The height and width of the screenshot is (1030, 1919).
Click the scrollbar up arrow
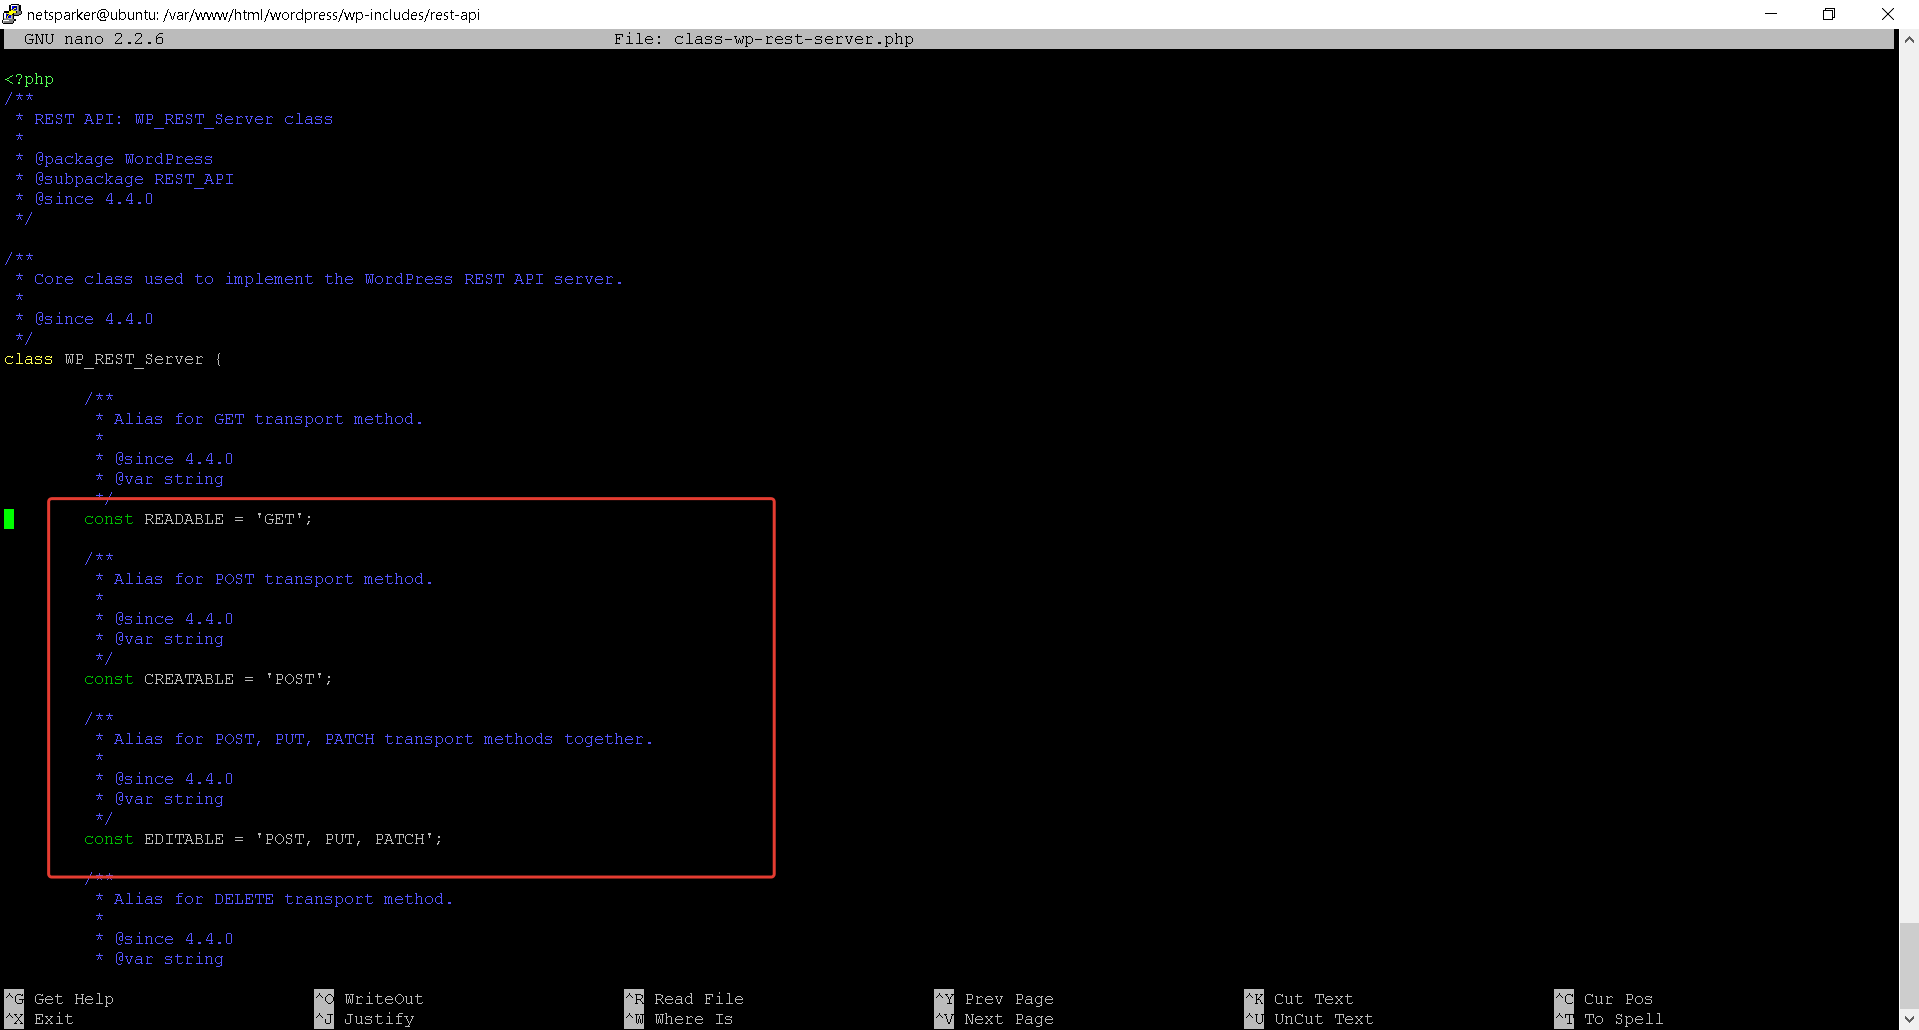coord(1909,40)
